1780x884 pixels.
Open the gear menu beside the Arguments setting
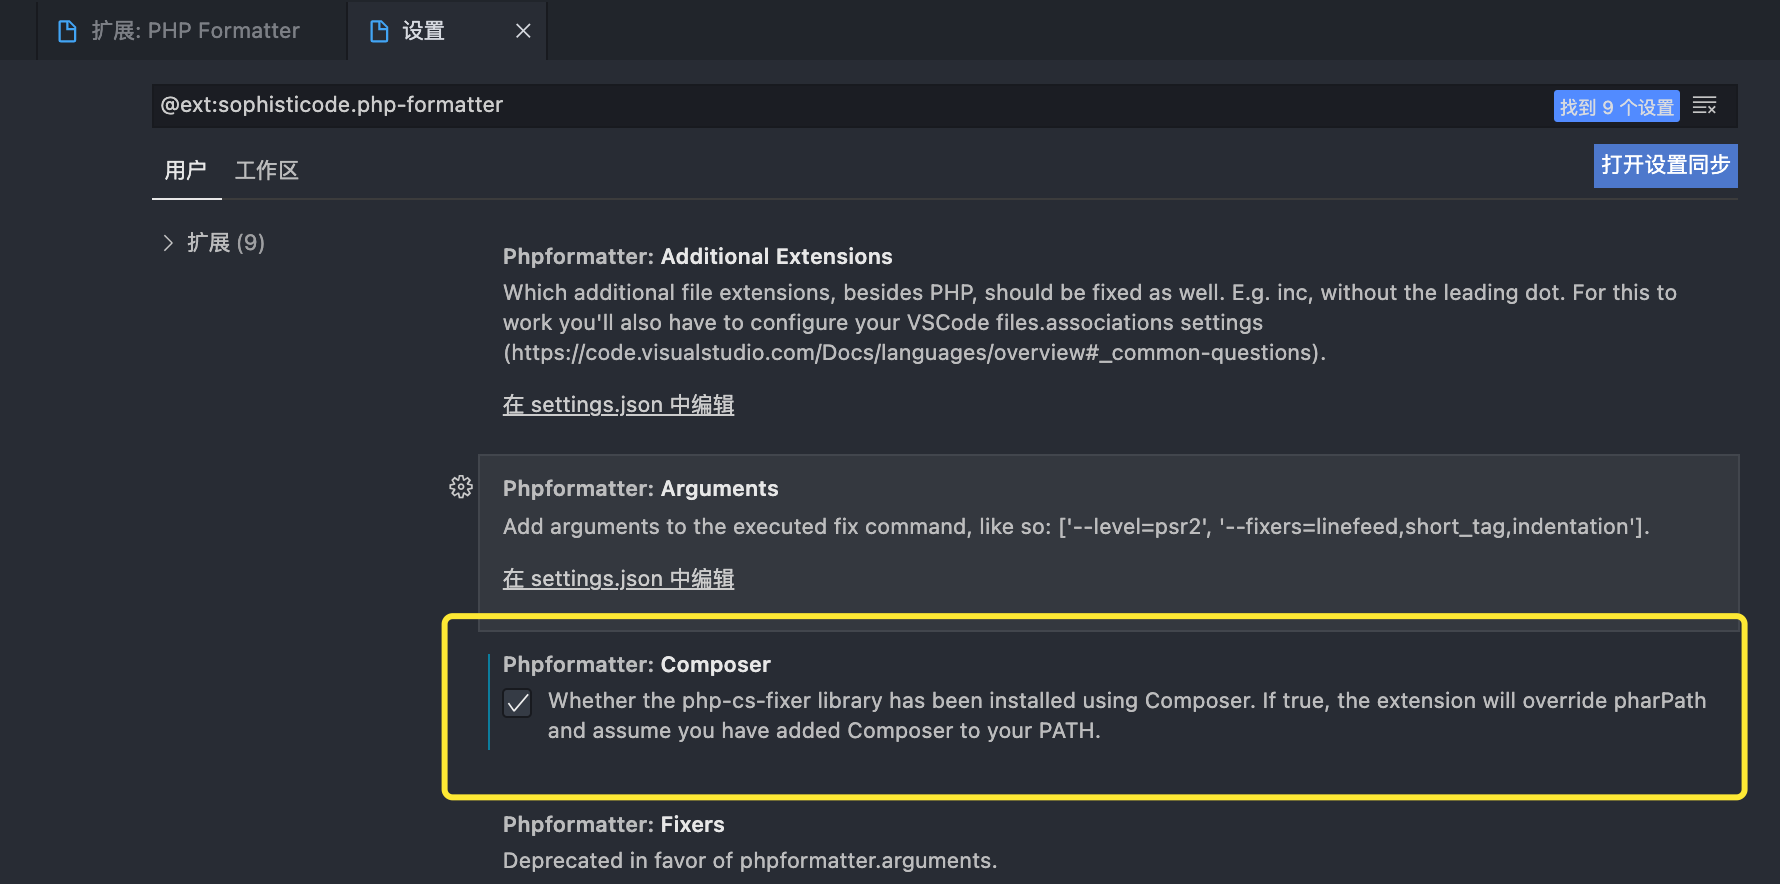pos(461,487)
